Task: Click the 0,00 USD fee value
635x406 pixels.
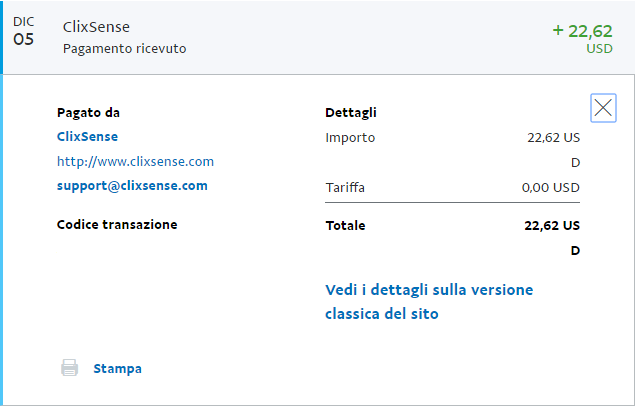Action: point(551,187)
